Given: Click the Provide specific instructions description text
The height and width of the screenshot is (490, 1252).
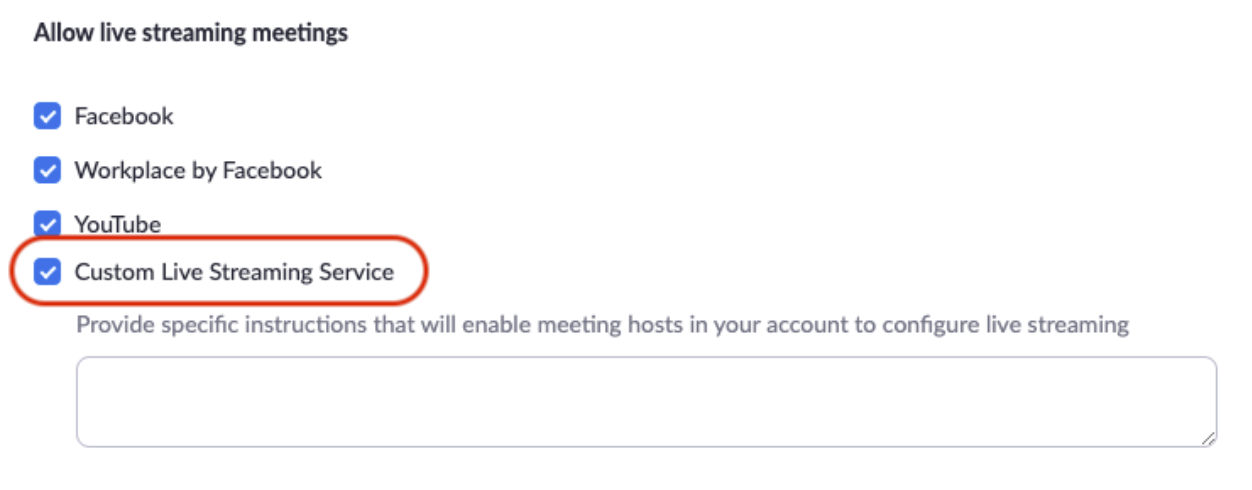Looking at the screenshot, I should pos(603,325).
